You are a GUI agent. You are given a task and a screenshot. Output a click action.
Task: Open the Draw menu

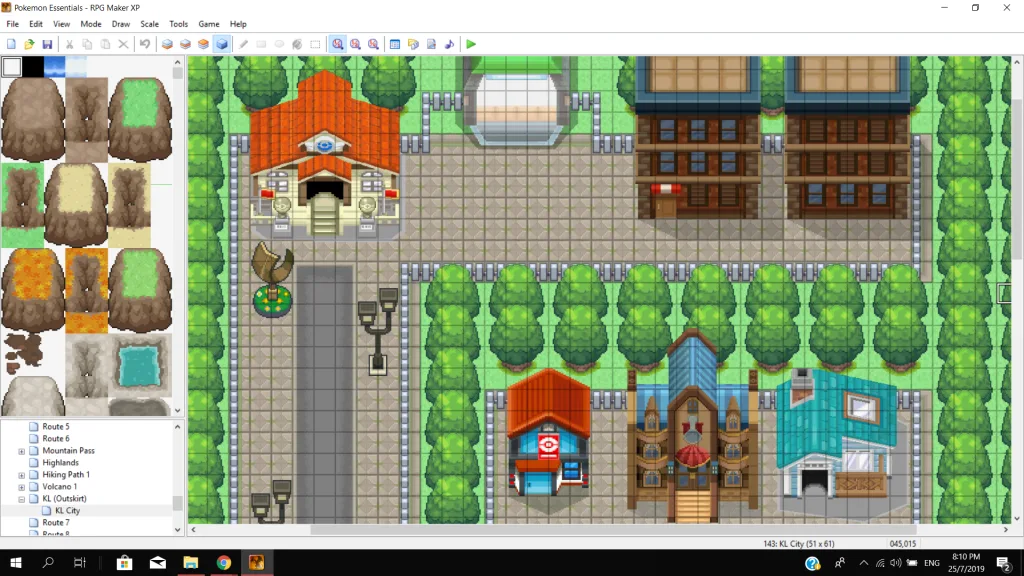pos(120,24)
